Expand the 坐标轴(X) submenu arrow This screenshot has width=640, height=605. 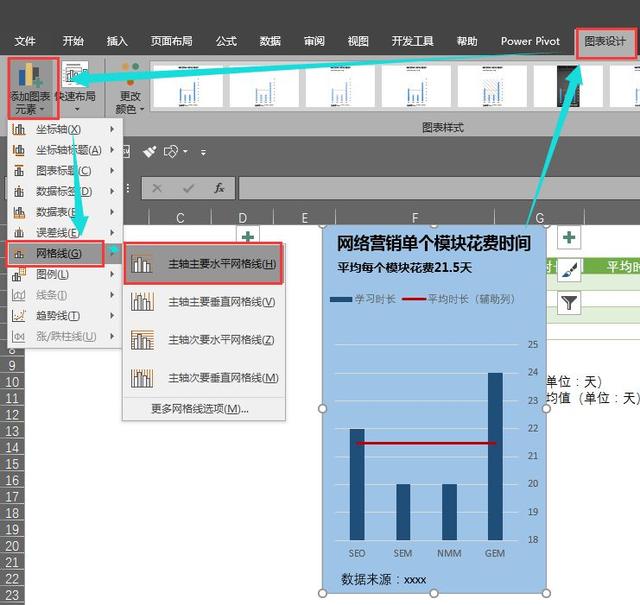tap(112, 129)
